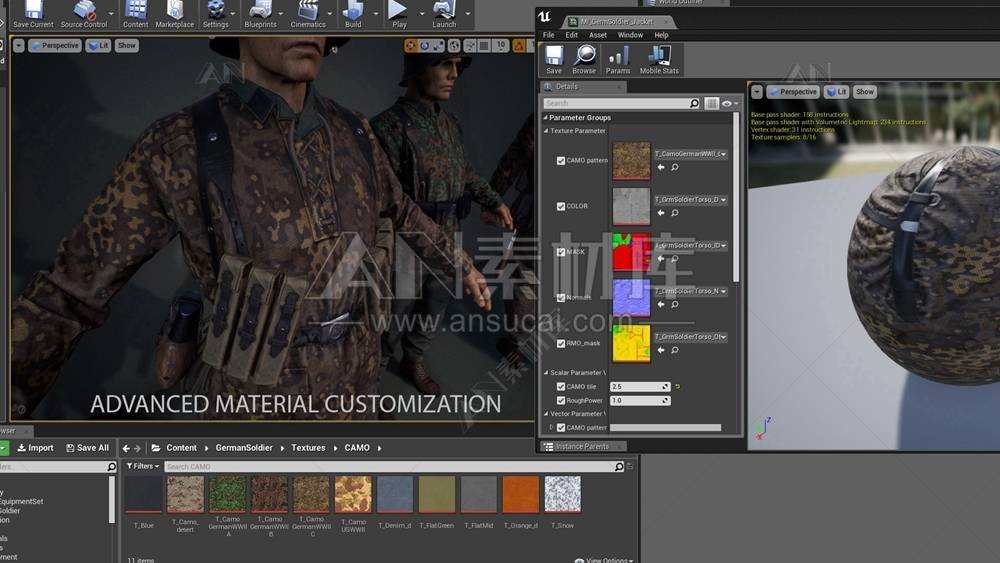Screen dimensions: 1000x563
Task: Click Show button in main viewport
Action: click(127, 45)
